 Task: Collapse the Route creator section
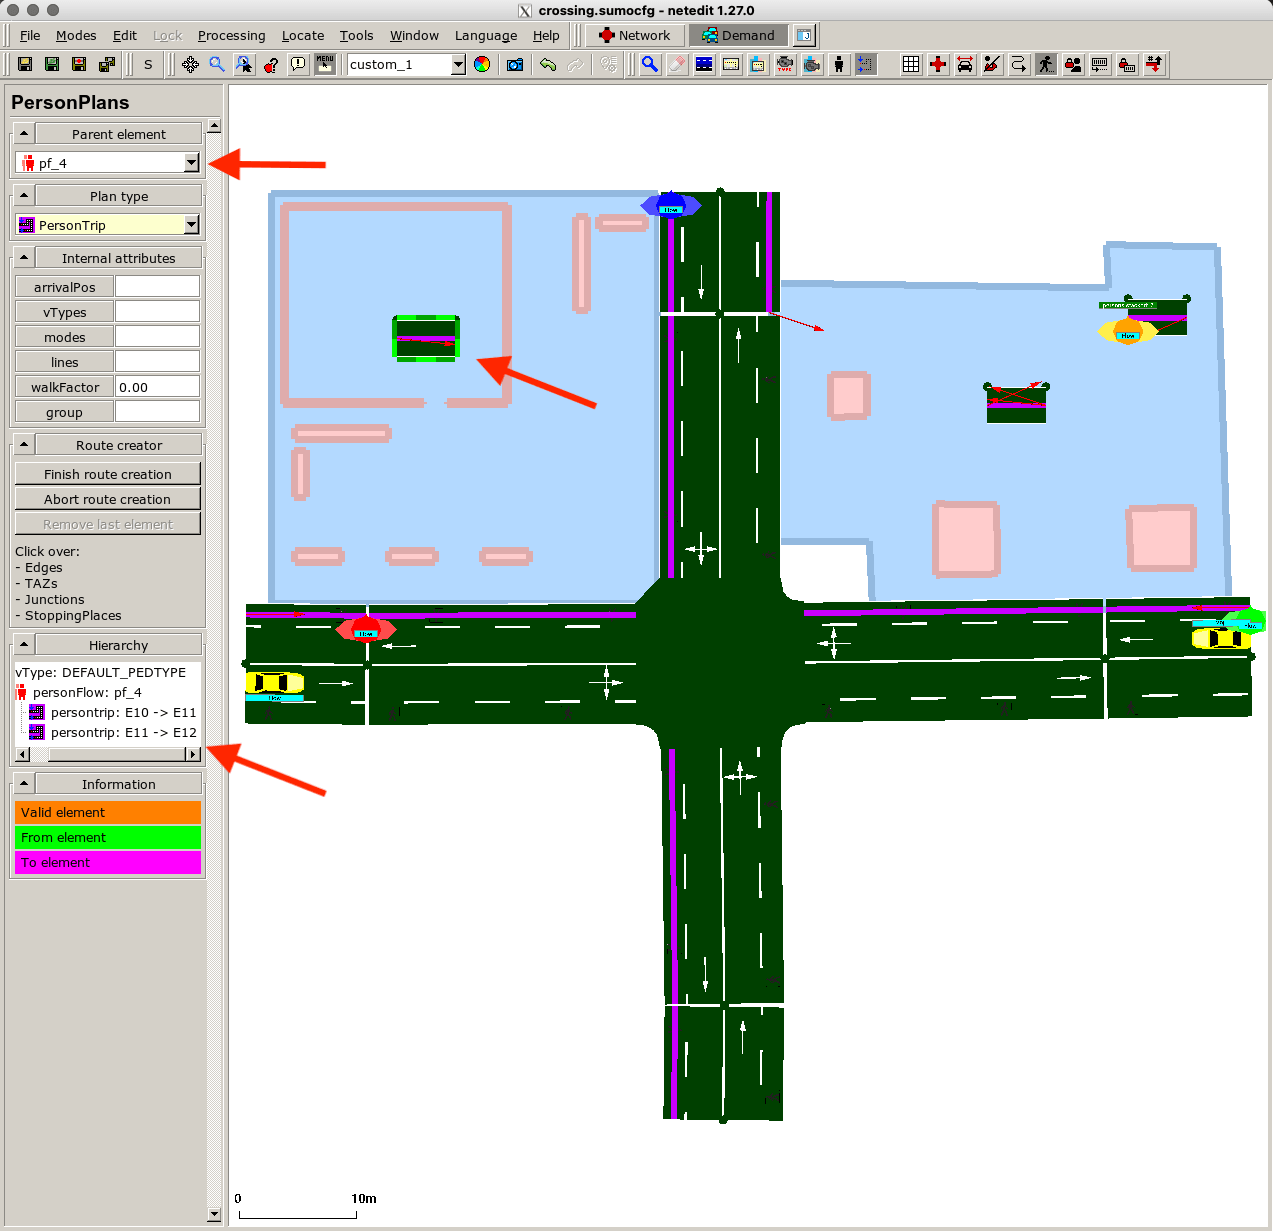24,444
